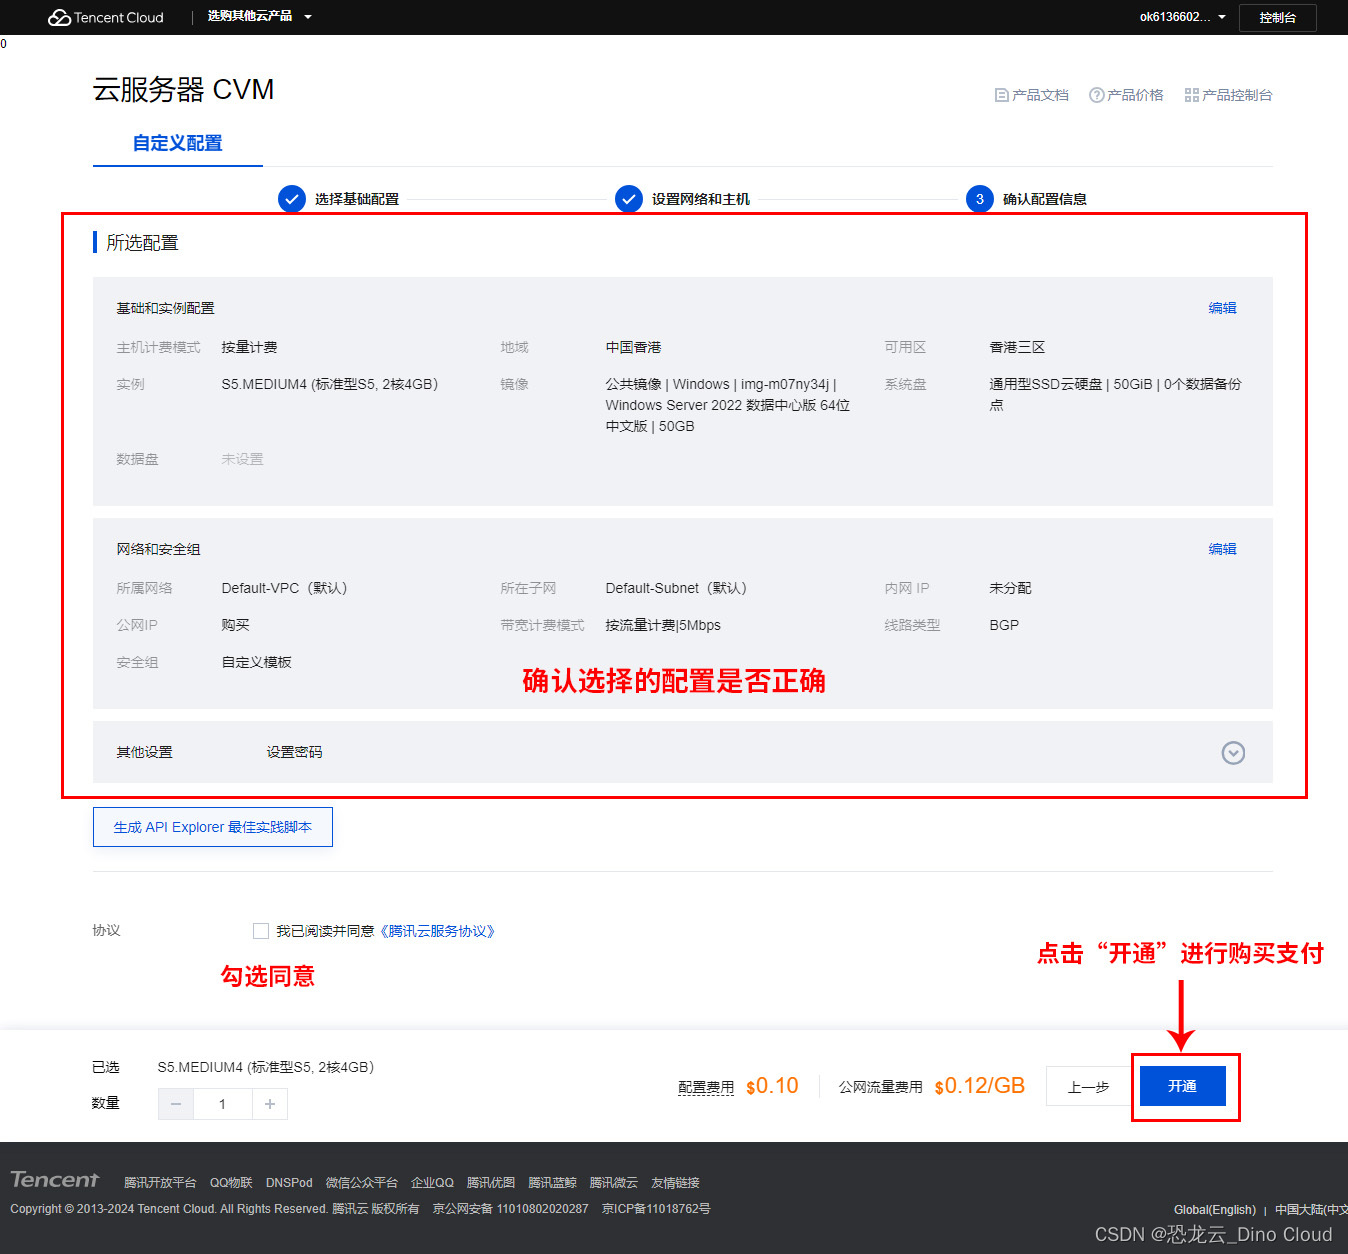Click 京ICP备11018762号 link
Image resolution: width=1348 pixels, height=1254 pixels.
click(656, 1209)
